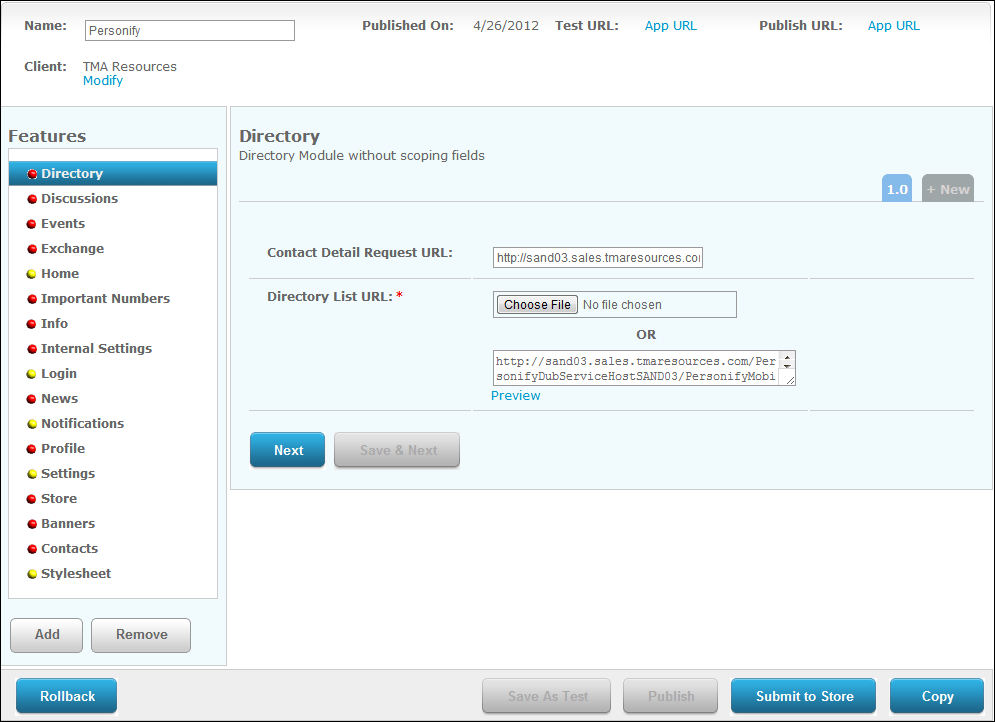Preview the directory list URL
This screenshot has width=995, height=722.
click(x=515, y=395)
